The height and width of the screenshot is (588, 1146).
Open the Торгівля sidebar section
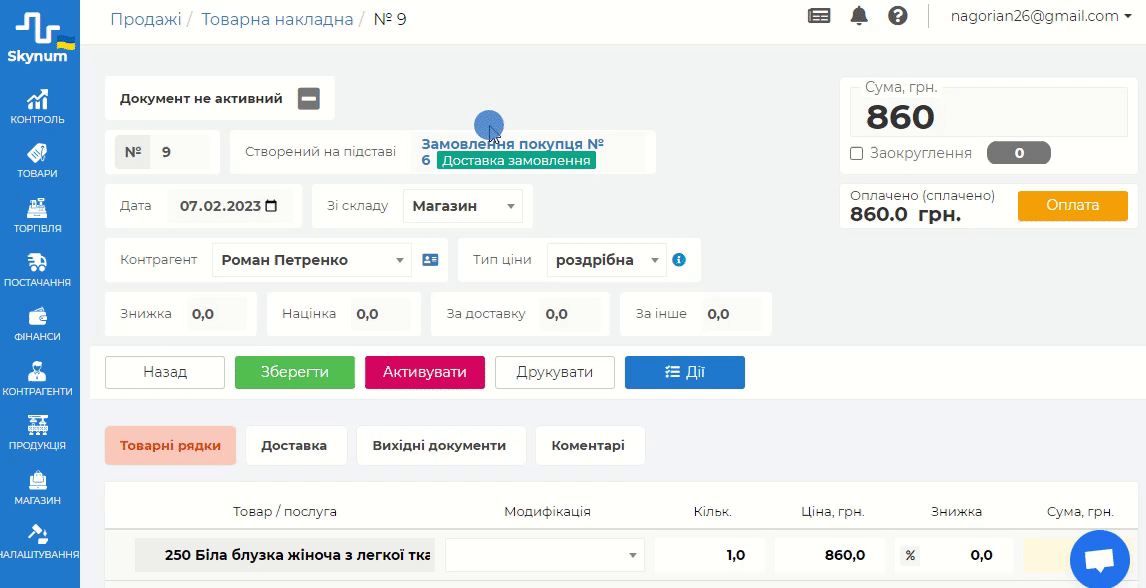click(39, 215)
